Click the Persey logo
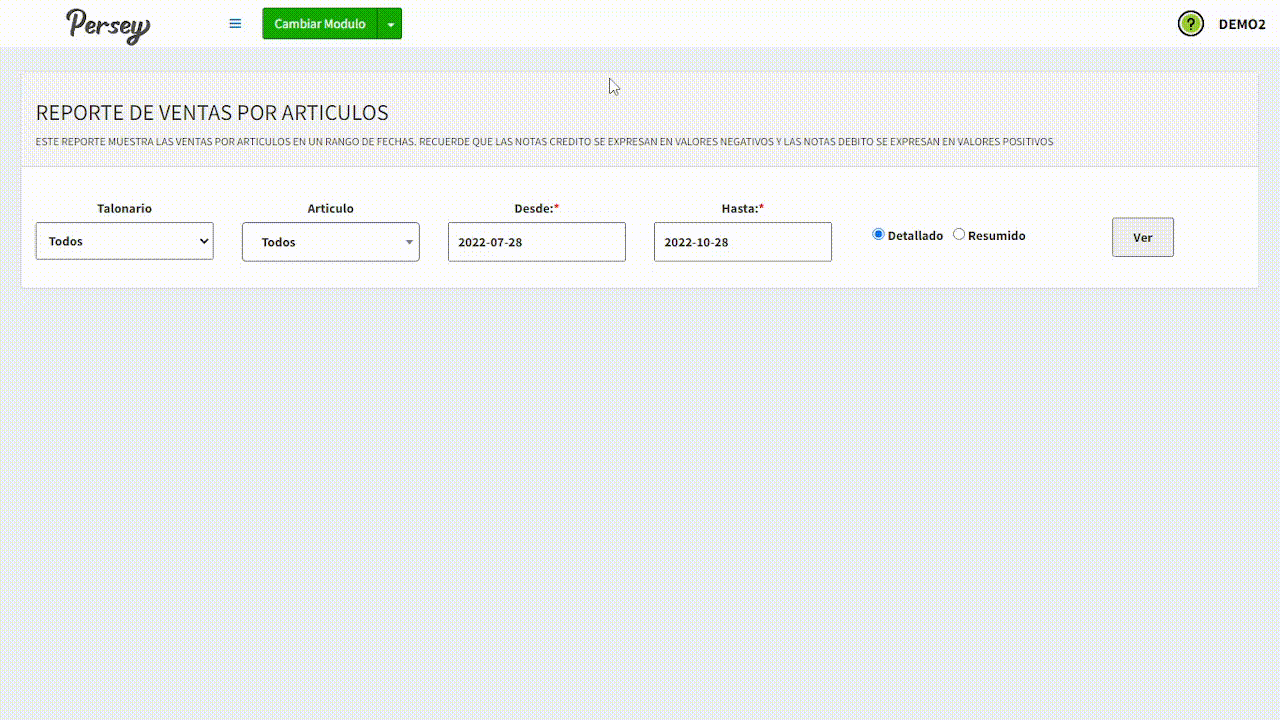Viewport: 1280px width, 720px height. 108,25
